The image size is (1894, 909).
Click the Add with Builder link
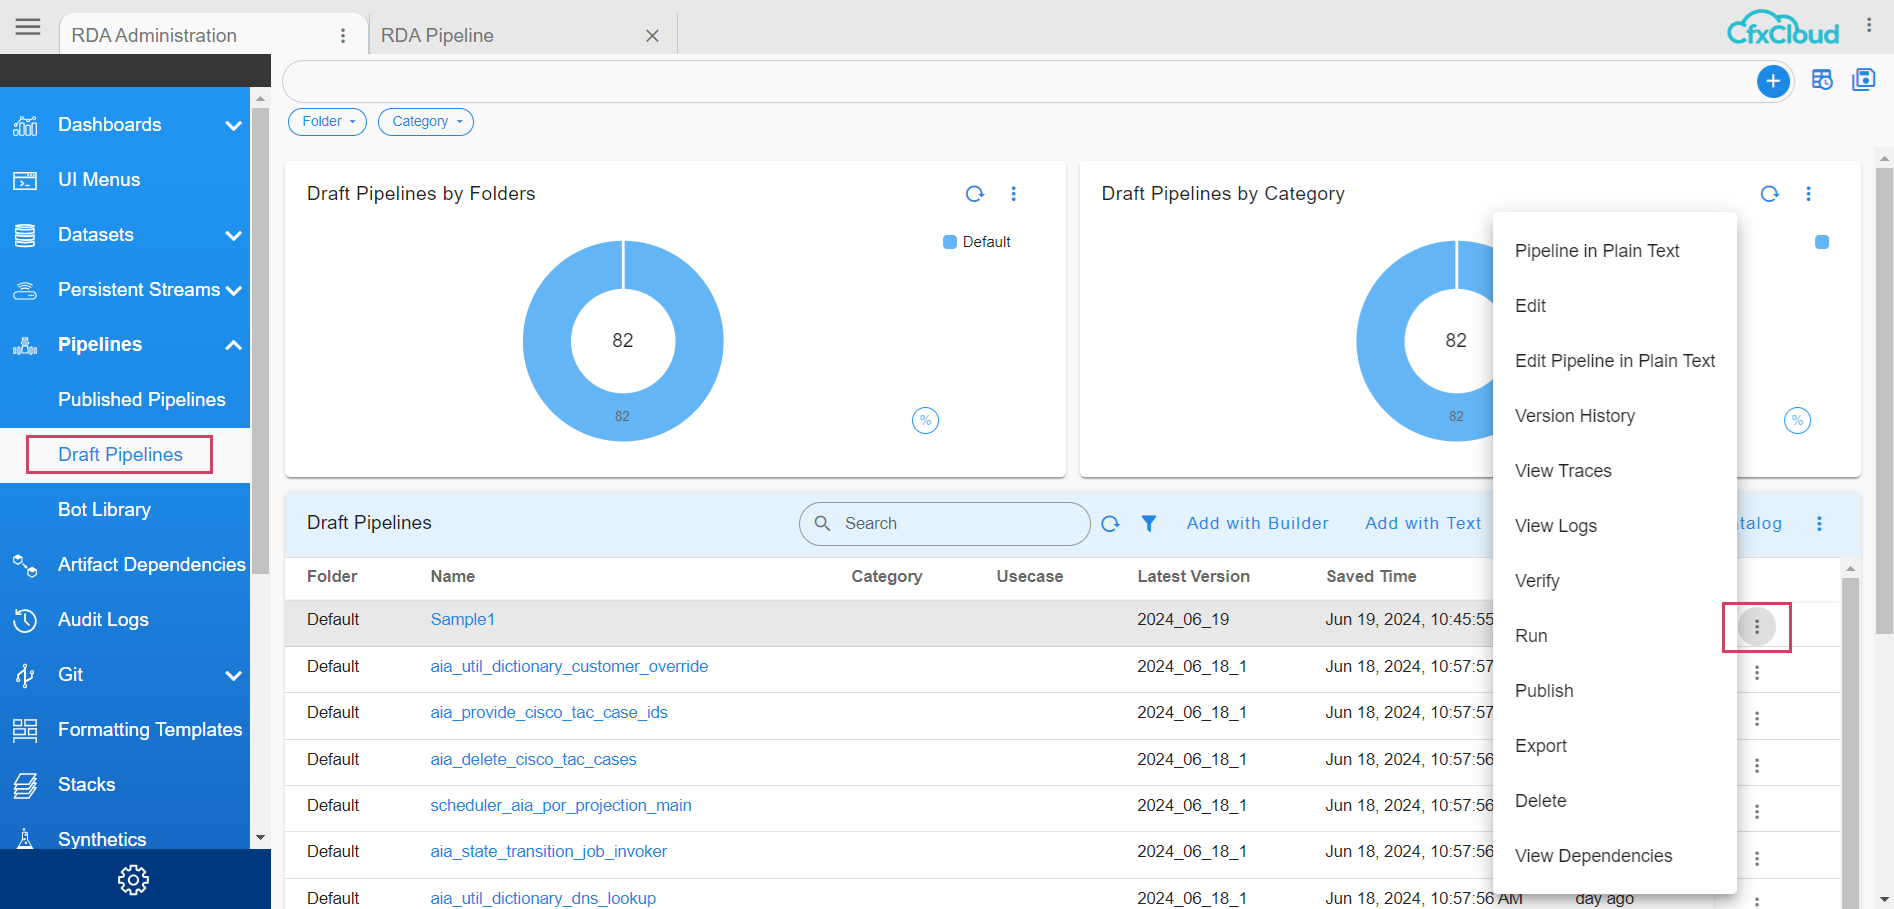click(1257, 523)
